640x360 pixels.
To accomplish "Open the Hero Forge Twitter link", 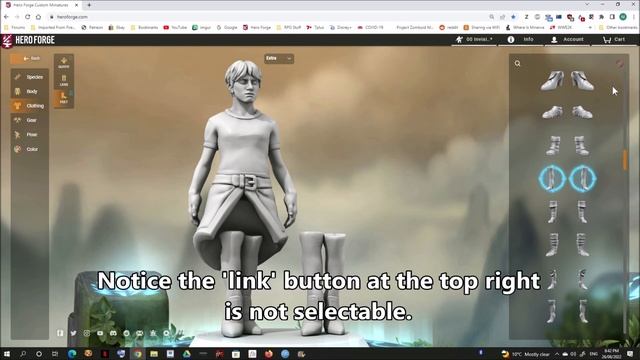I will [73, 333].
